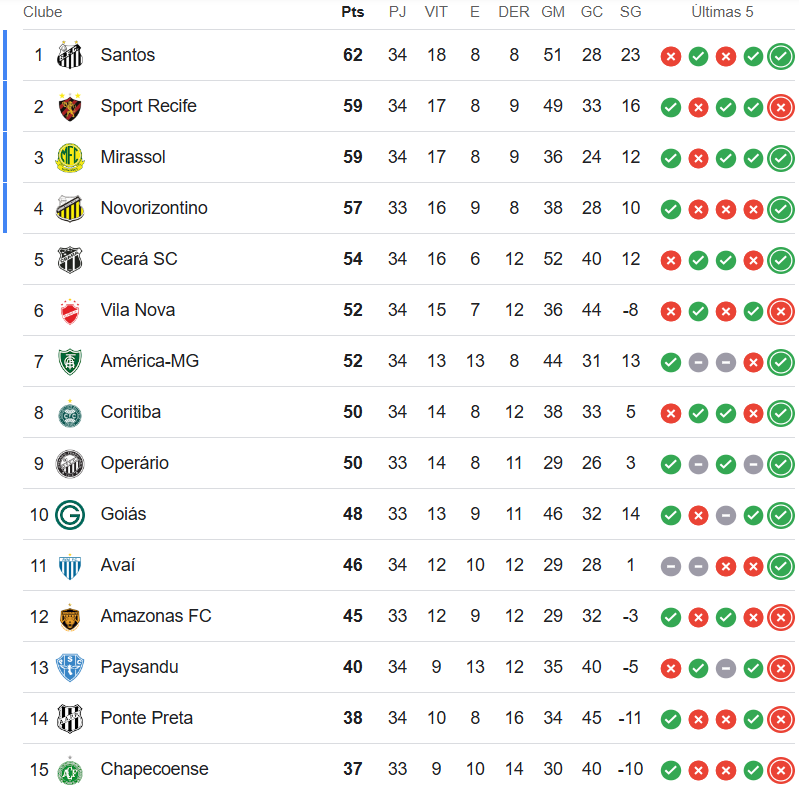799x790 pixels.
Task: Click Paysandu's 40 points value
Action: click(352, 667)
